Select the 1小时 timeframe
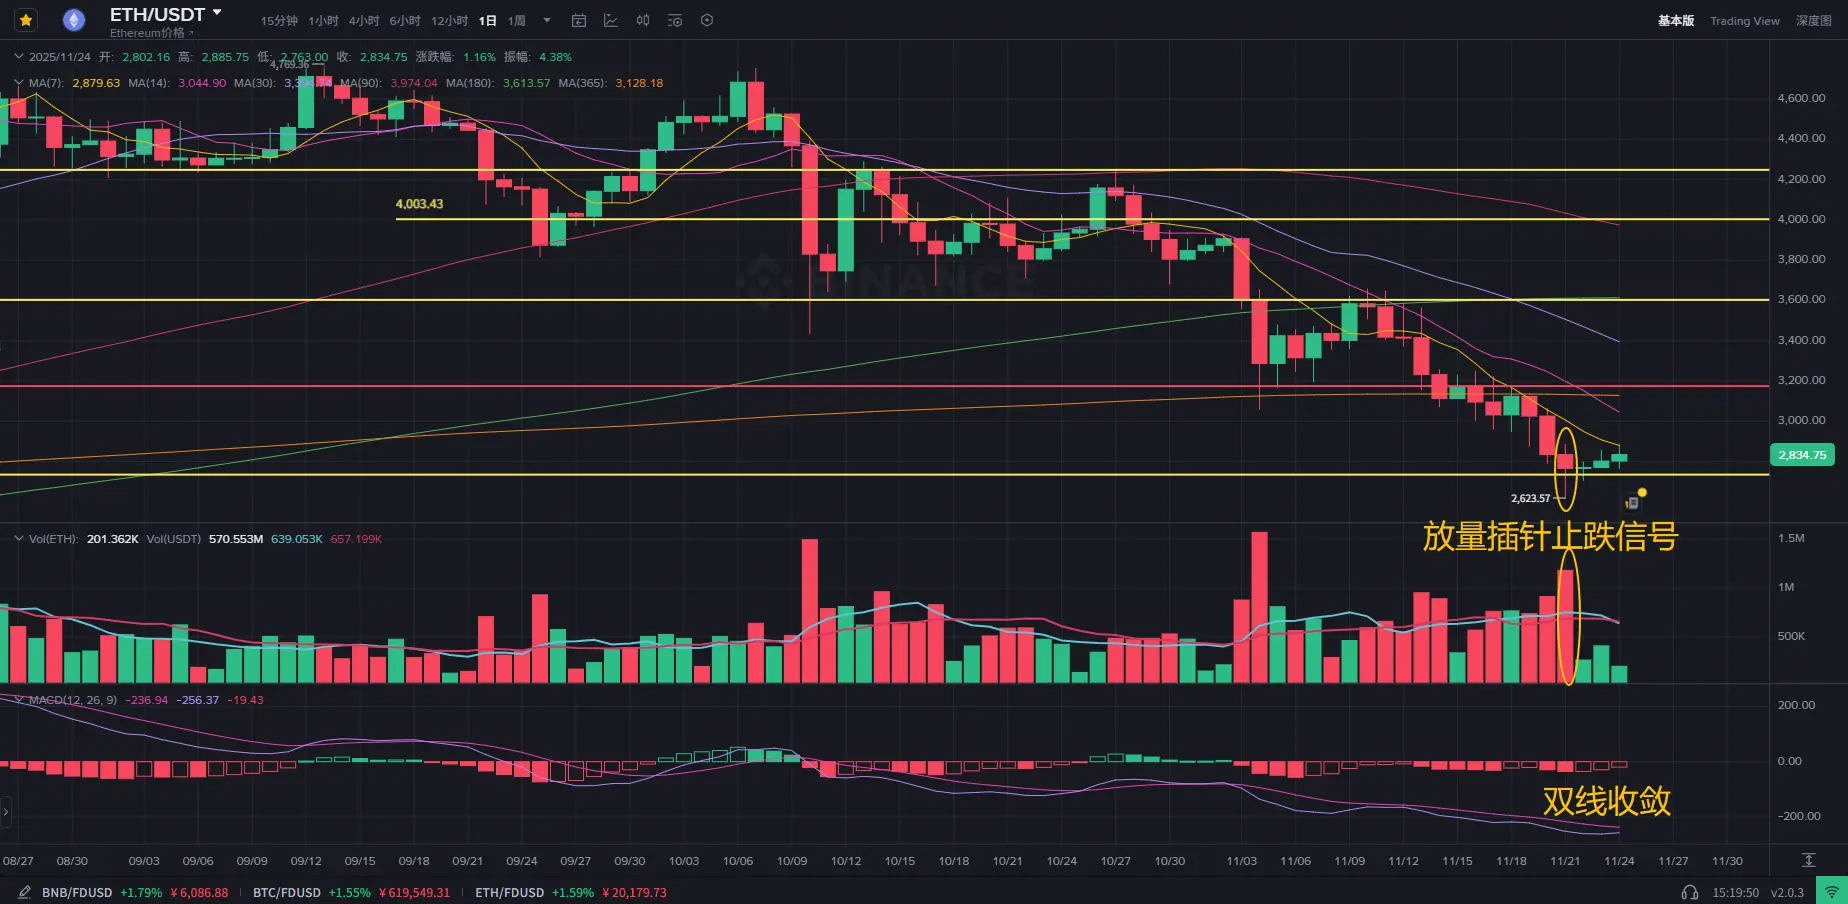The height and width of the screenshot is (904, 1848). [x=323, y=21]
